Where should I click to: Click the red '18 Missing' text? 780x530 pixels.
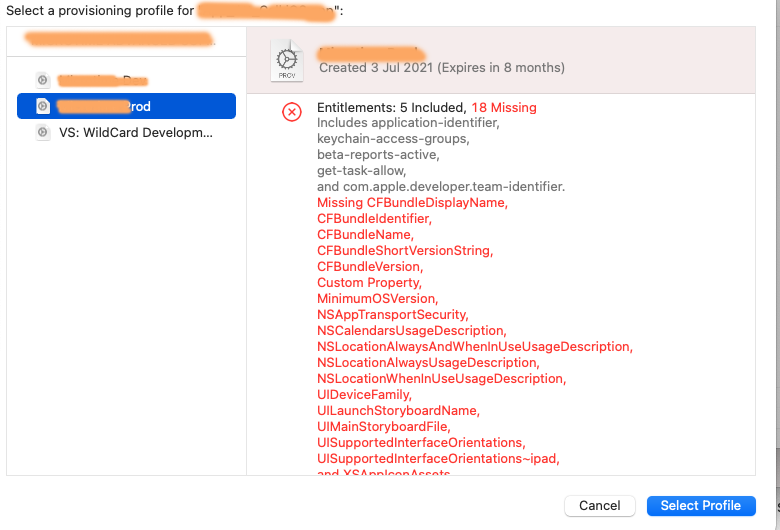coord(503,107)
